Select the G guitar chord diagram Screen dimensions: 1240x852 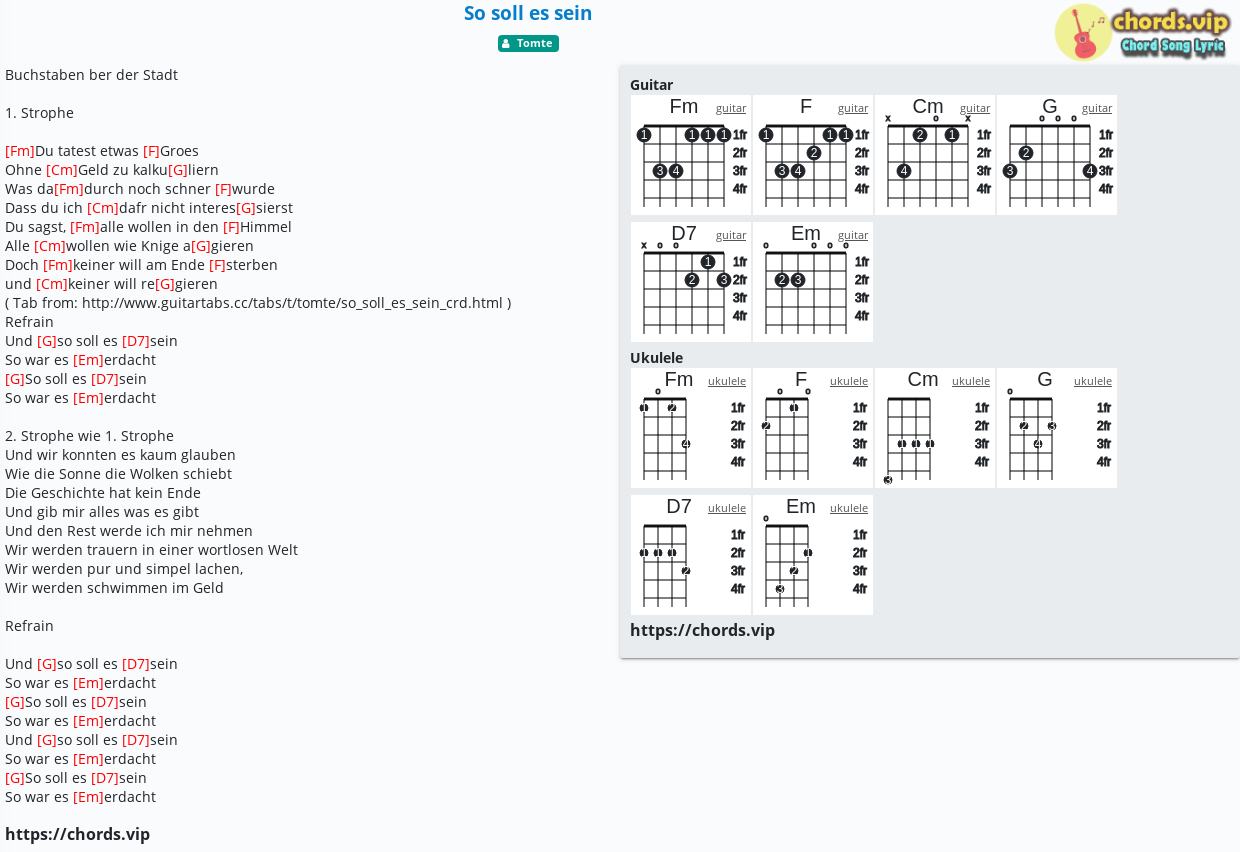pos(1057,155)
